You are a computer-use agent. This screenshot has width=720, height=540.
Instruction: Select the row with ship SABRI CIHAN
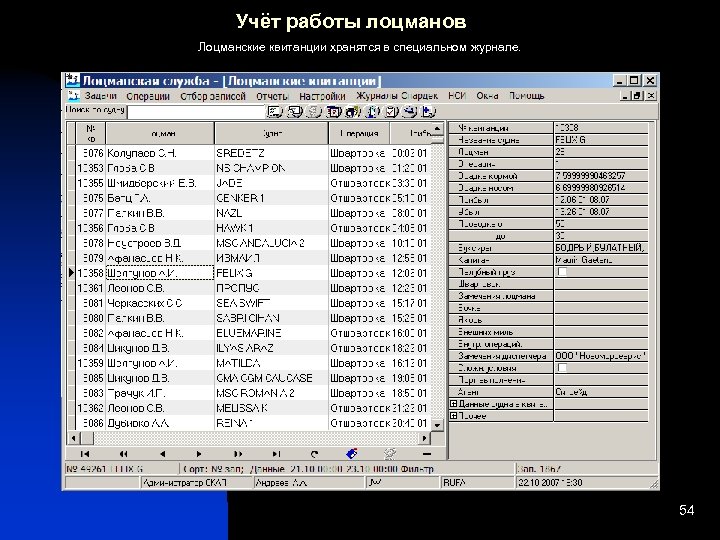(254, 318)
